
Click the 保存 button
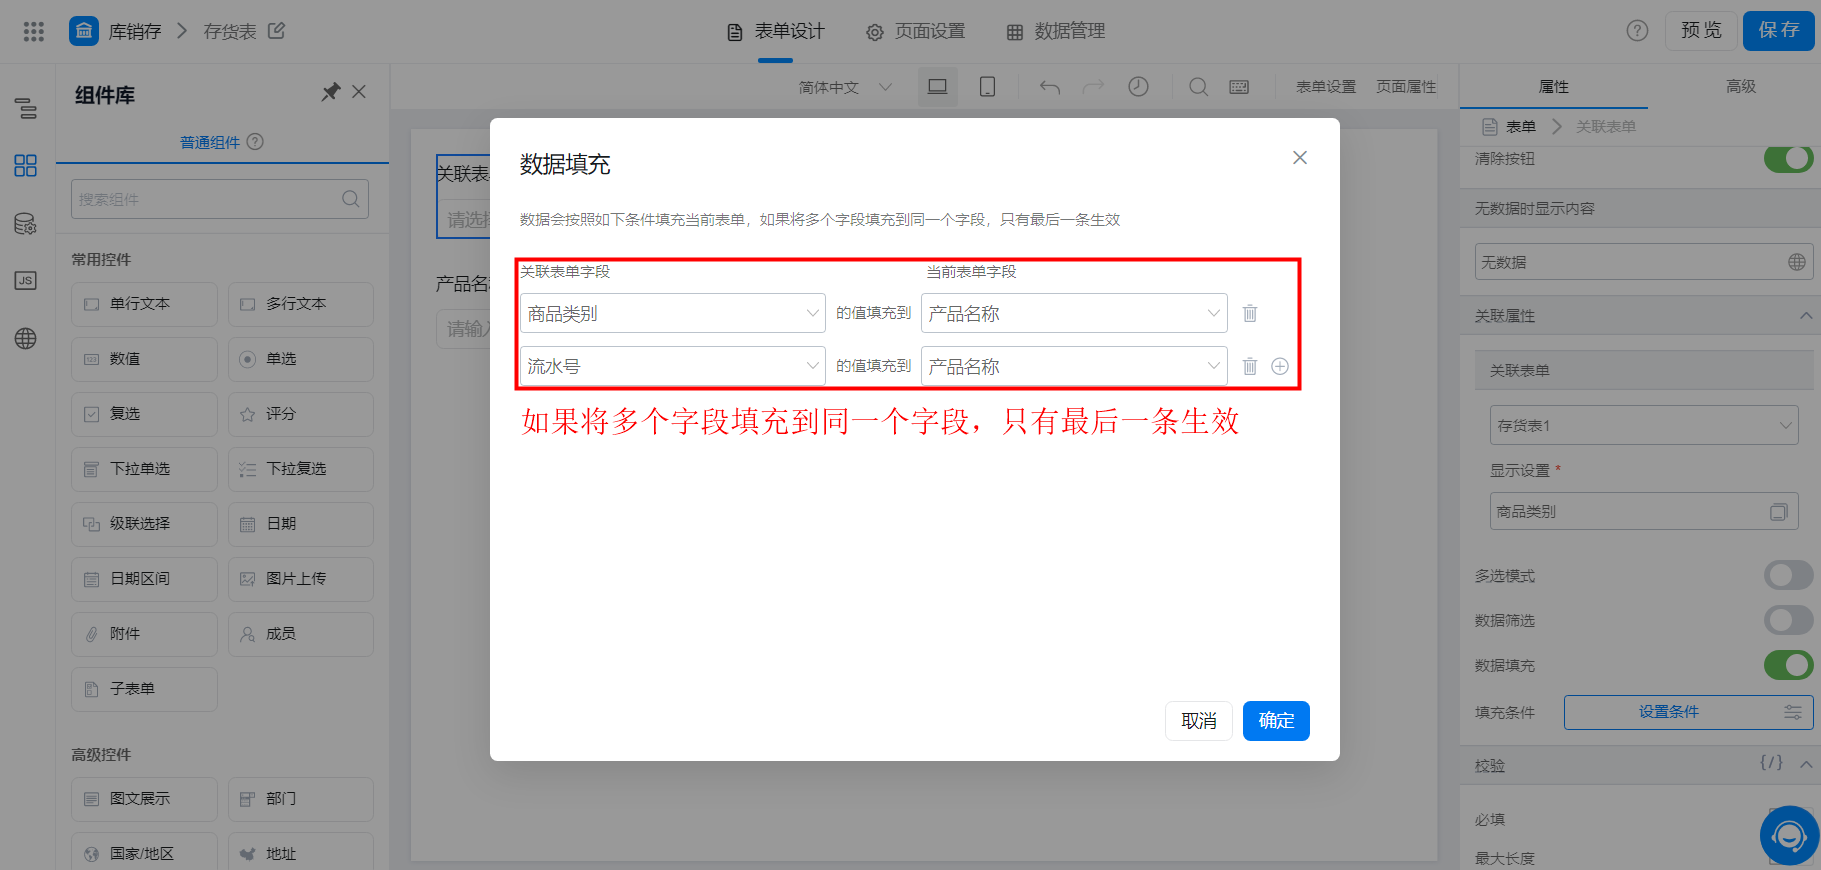point(1779,31)
